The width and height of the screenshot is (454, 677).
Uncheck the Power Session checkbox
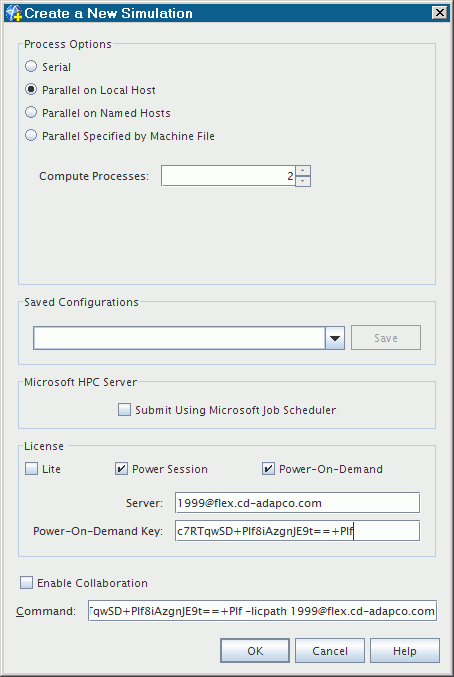pos(121,469)
